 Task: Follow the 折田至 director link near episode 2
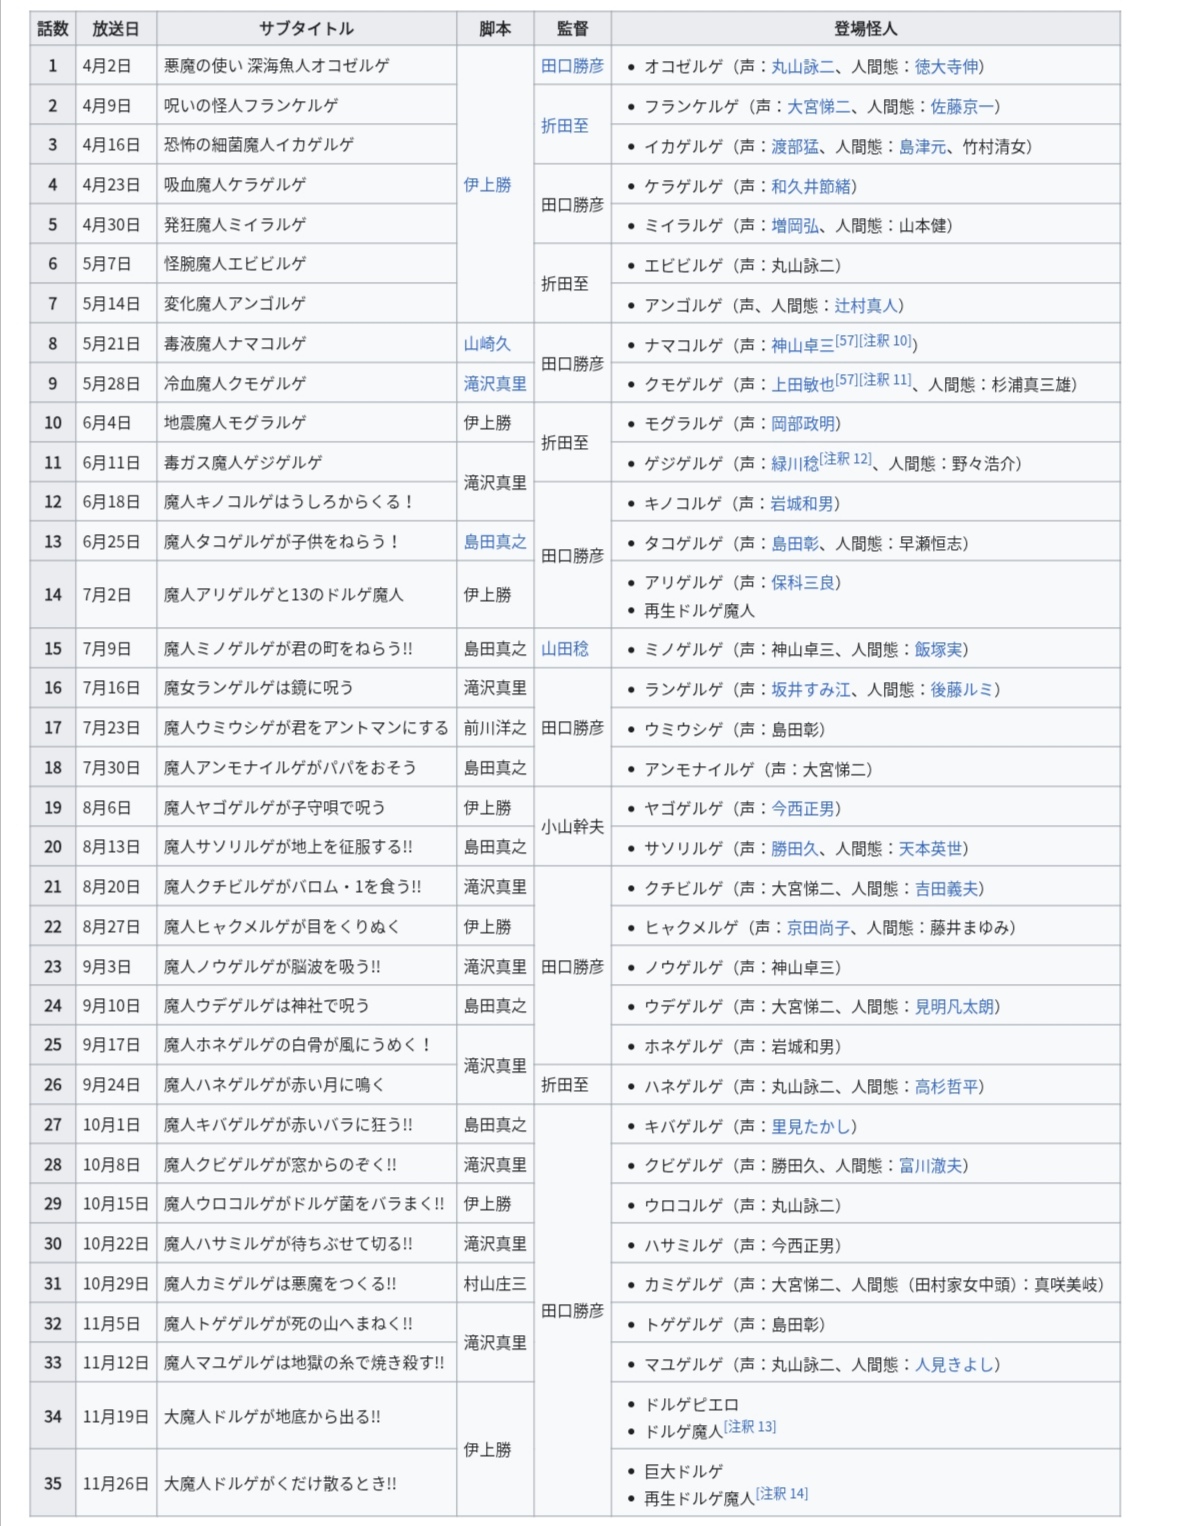(565, 126)
